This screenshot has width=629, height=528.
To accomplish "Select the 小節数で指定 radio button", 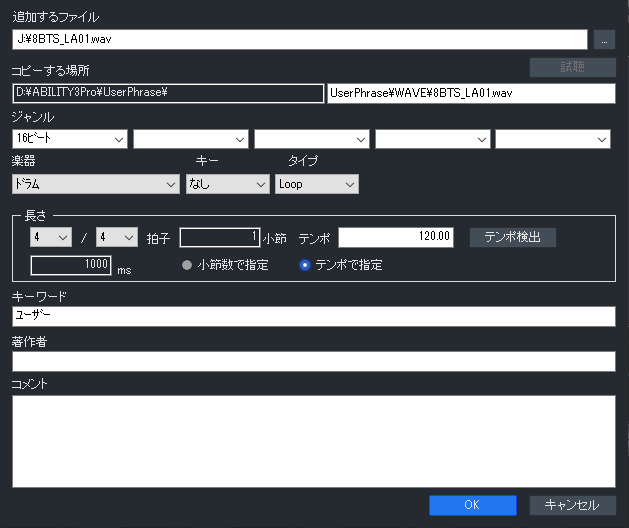I will [187, 265].
